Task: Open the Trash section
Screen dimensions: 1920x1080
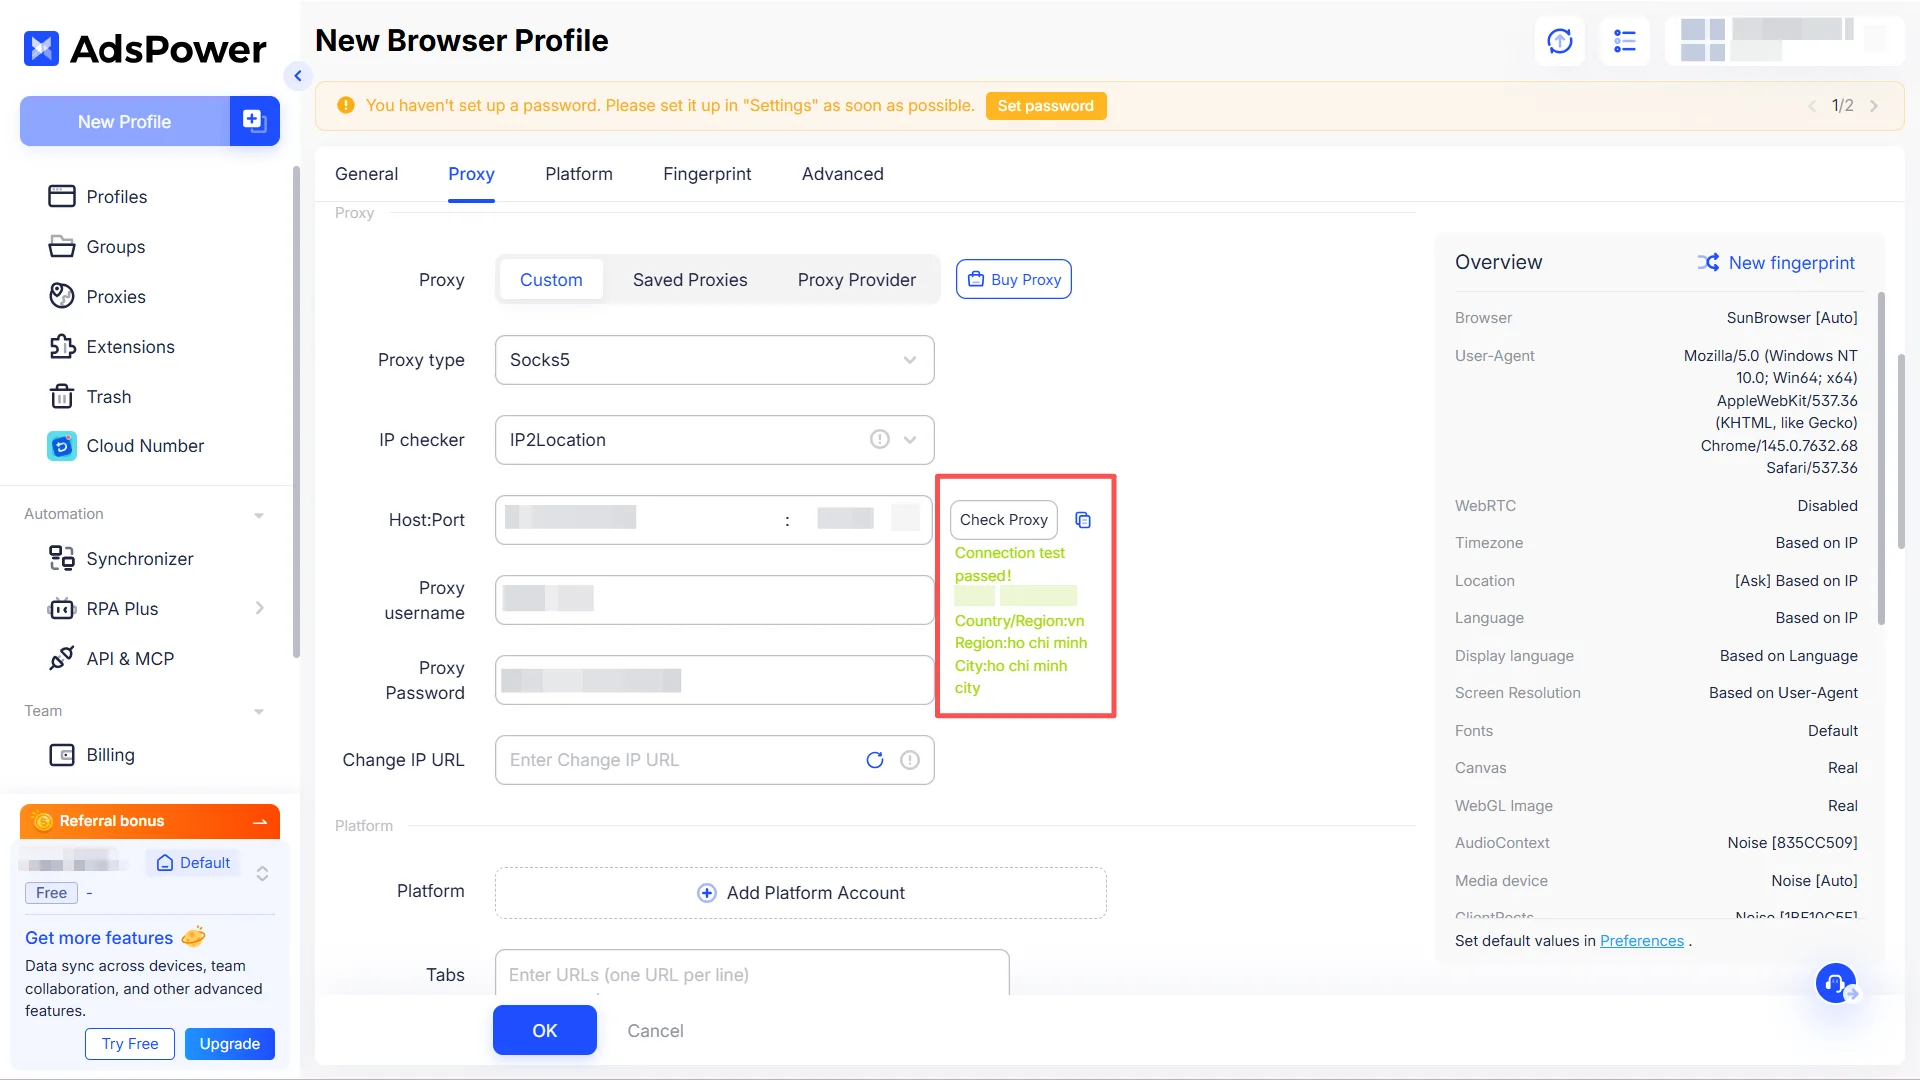Action: pyautogui.click(x=109, y=396)
